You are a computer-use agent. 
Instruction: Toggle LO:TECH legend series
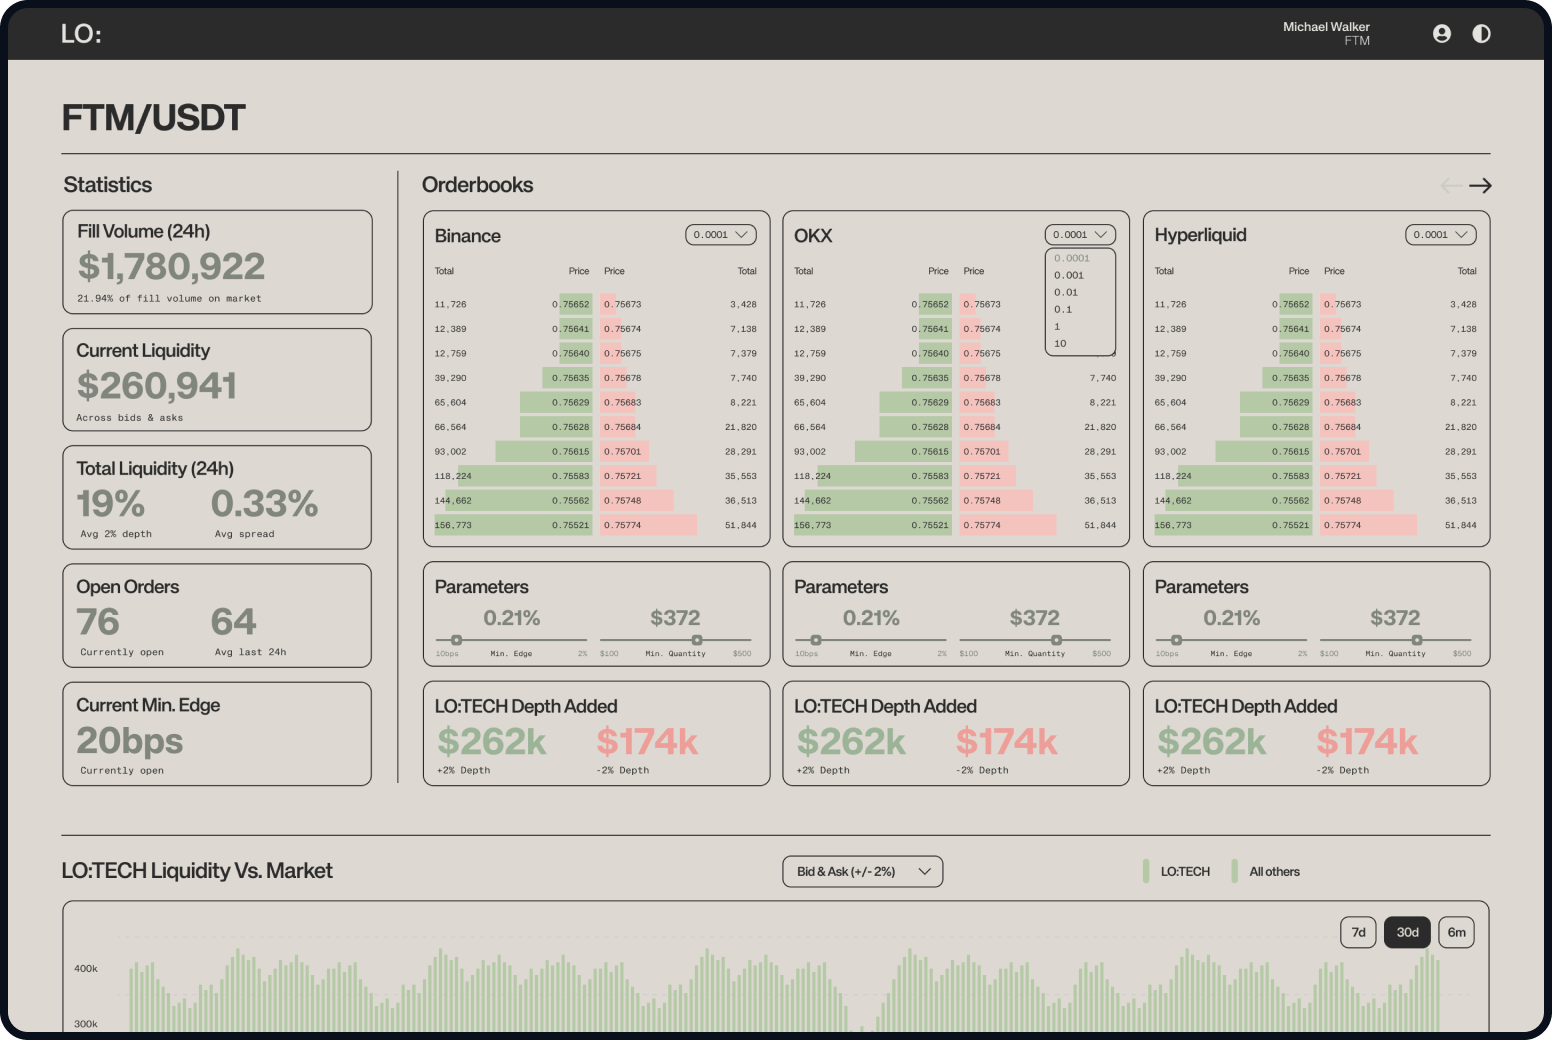(1177, 872)
